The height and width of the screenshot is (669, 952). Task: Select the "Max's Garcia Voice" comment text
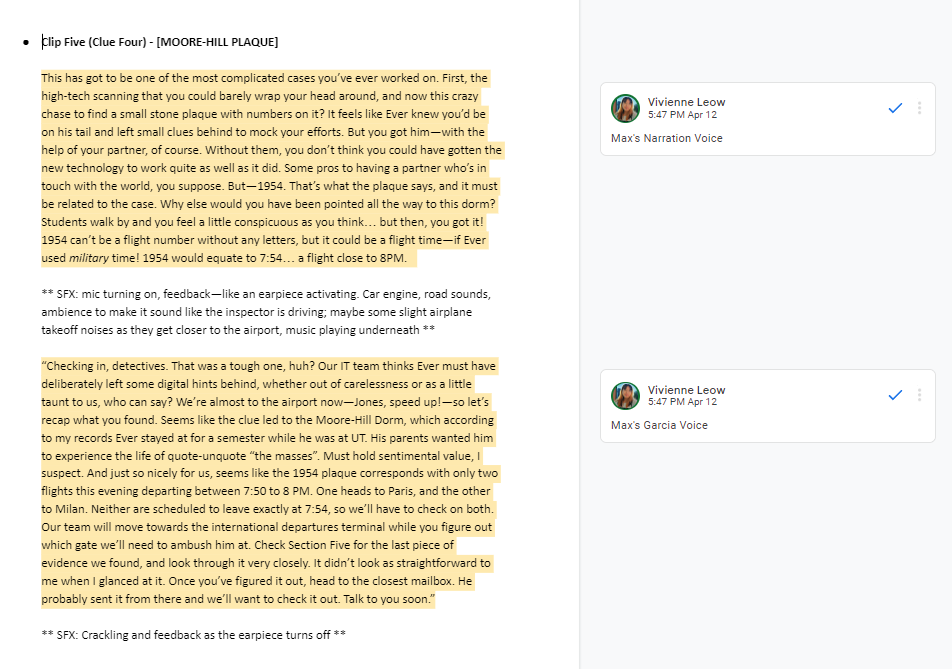tap(659, 425)
